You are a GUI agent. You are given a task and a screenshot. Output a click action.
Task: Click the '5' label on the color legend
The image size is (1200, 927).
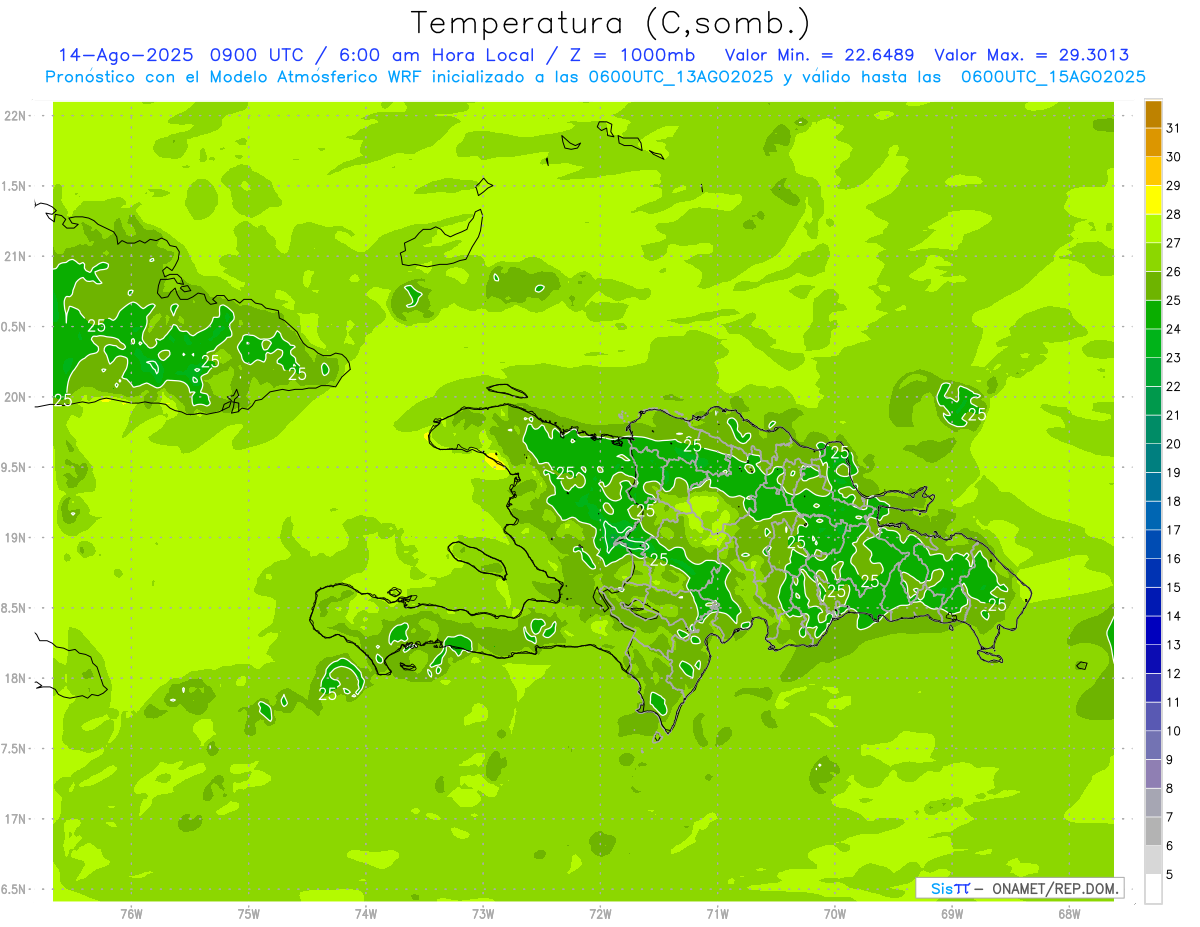[x=1170, y=875]
